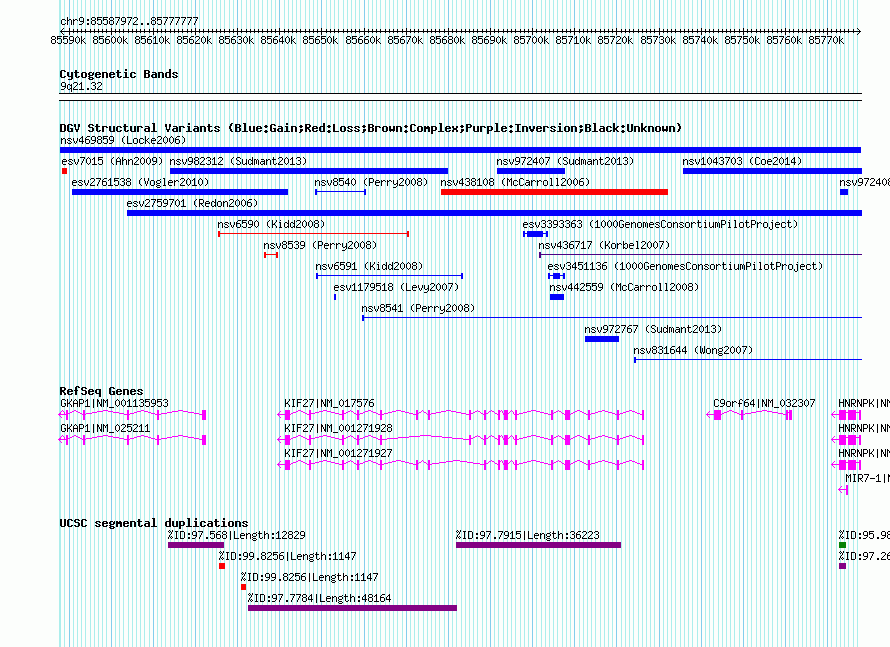The image size is (890, 647).
Task: Click the nsv972767 (Sudmant2013) blue bar
Action: (602, 339)
